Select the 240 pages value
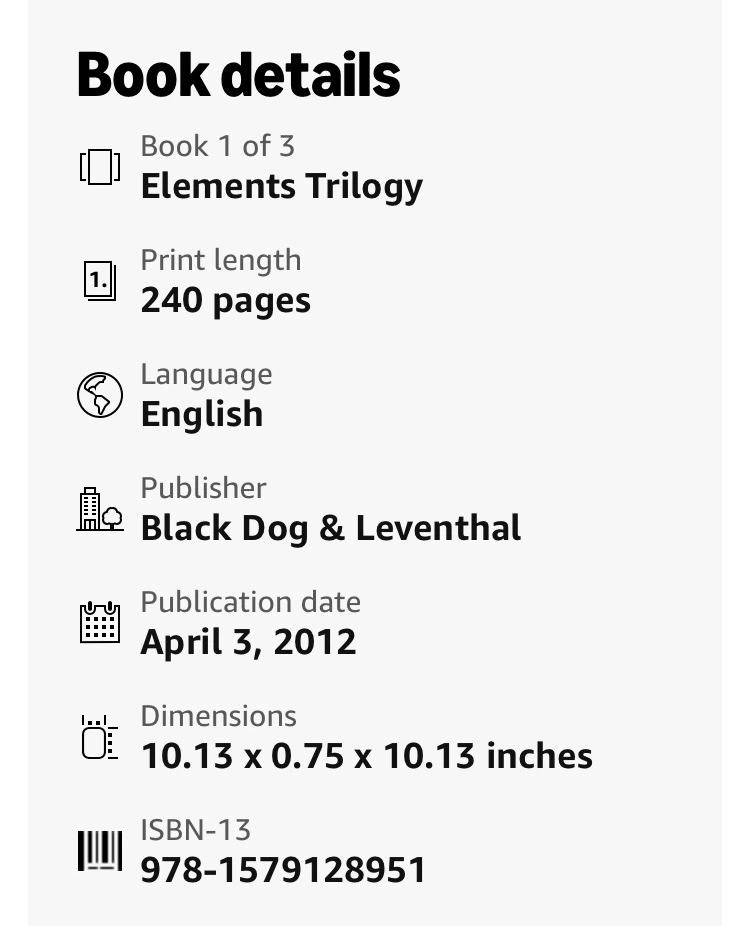Screen dimensions: 750x926 [x=226, y=301]
